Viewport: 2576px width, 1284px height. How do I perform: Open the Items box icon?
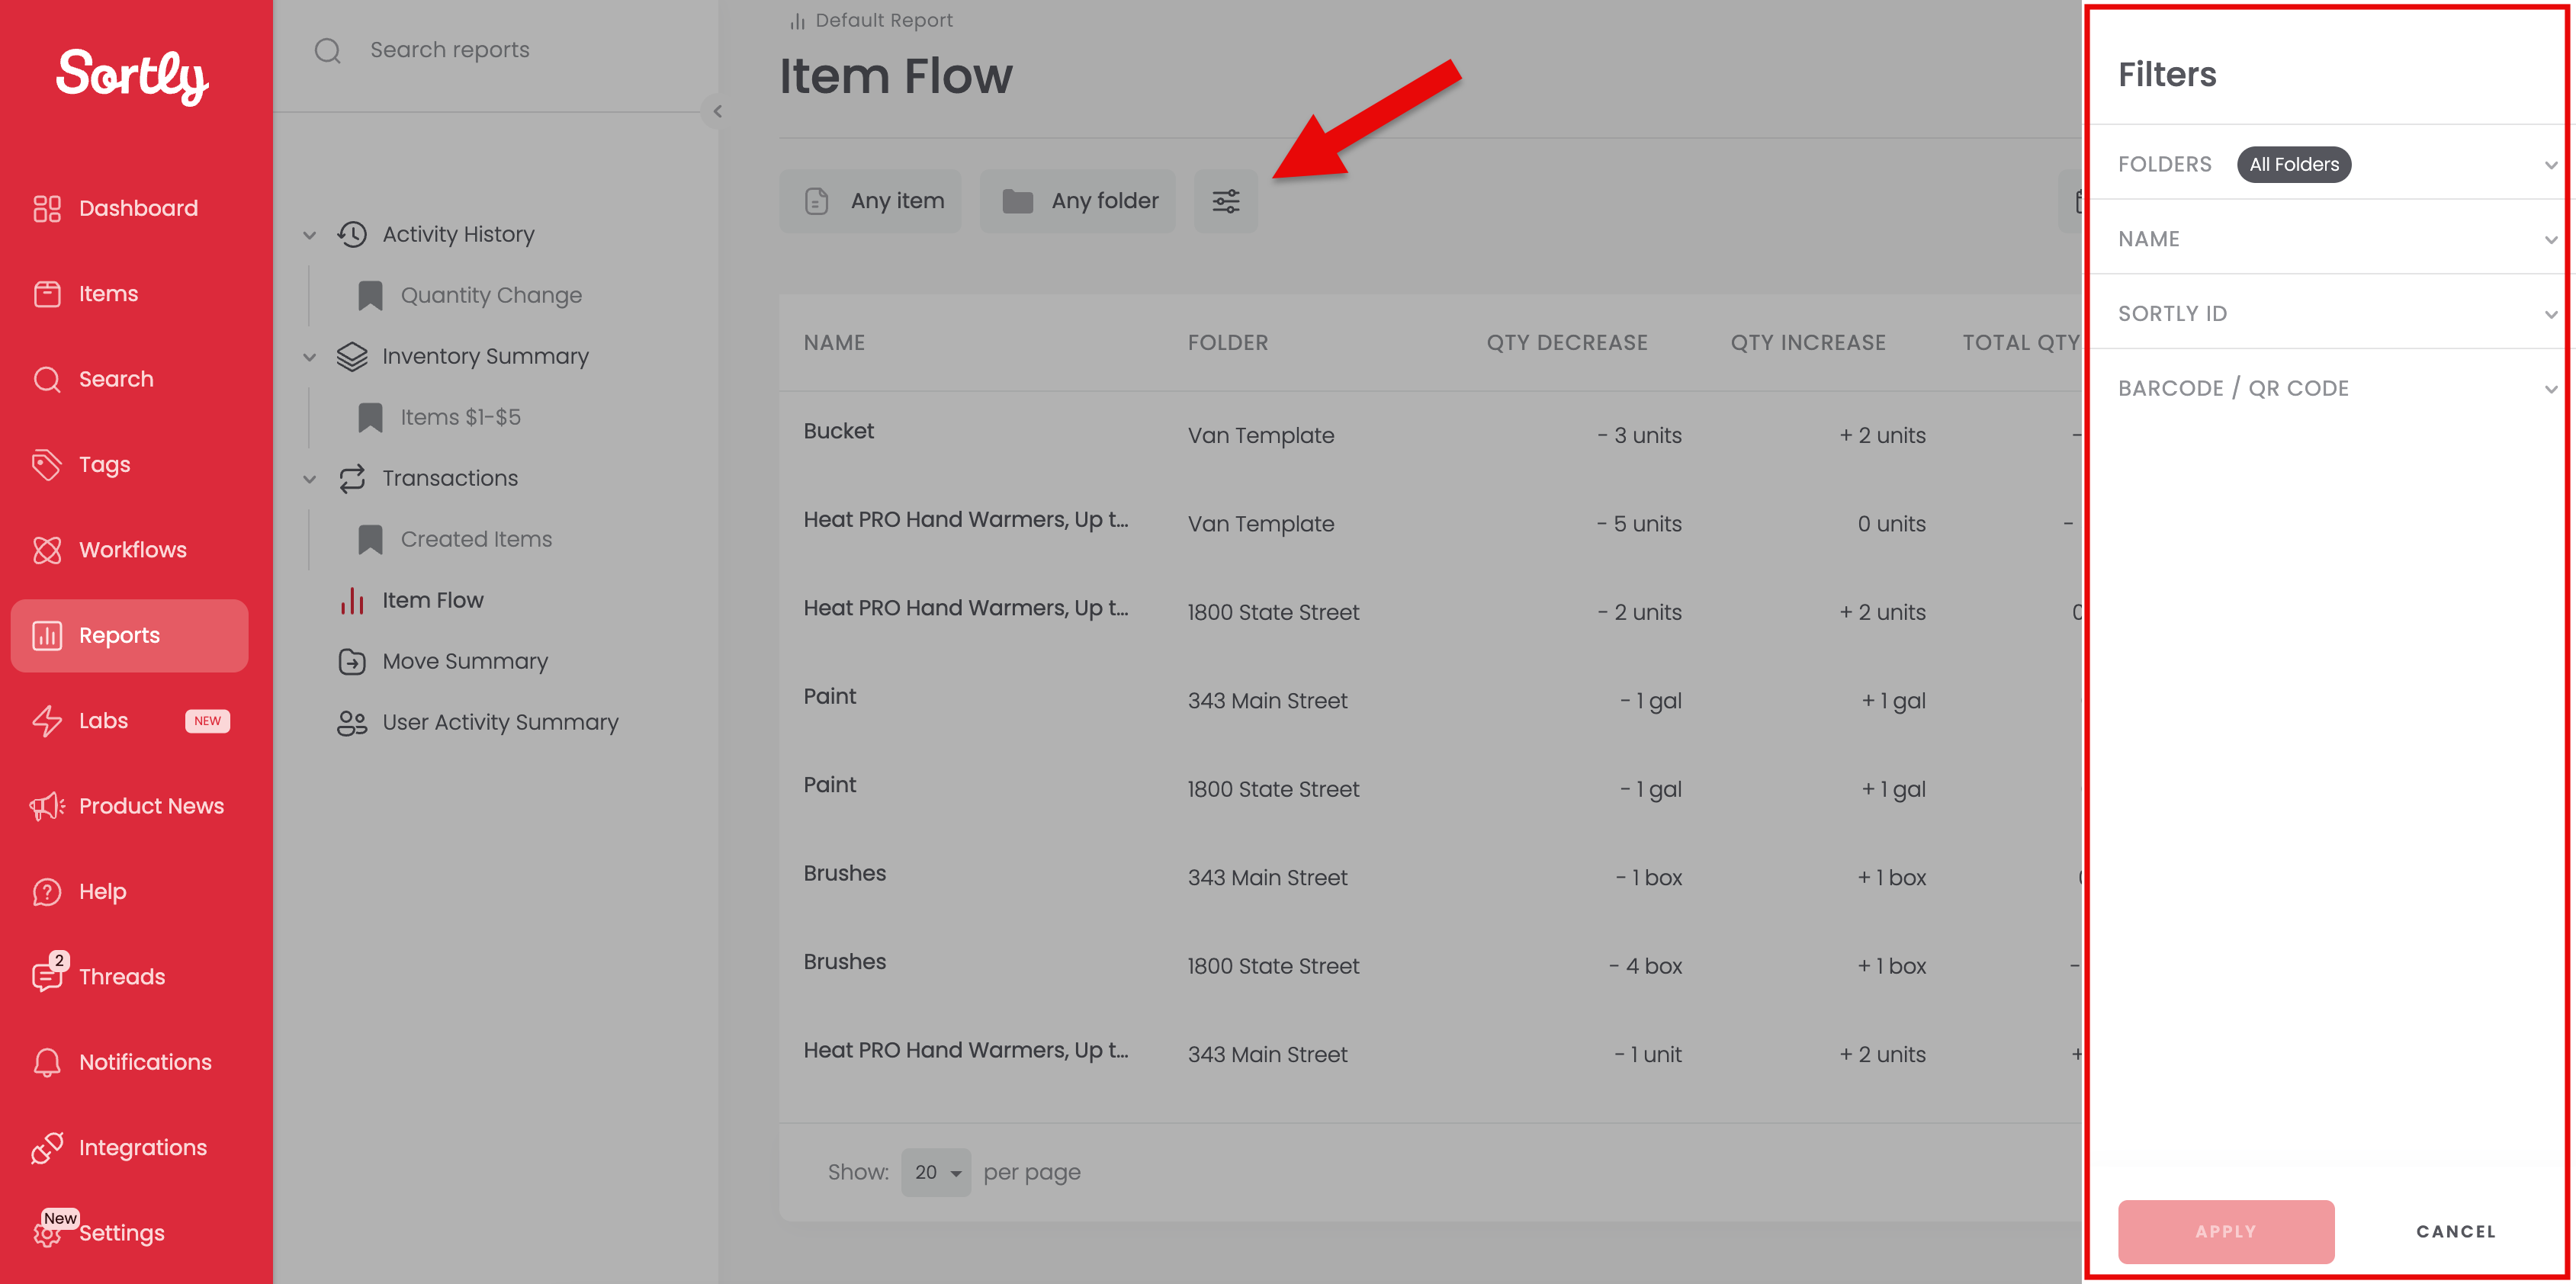coord(47,294)
